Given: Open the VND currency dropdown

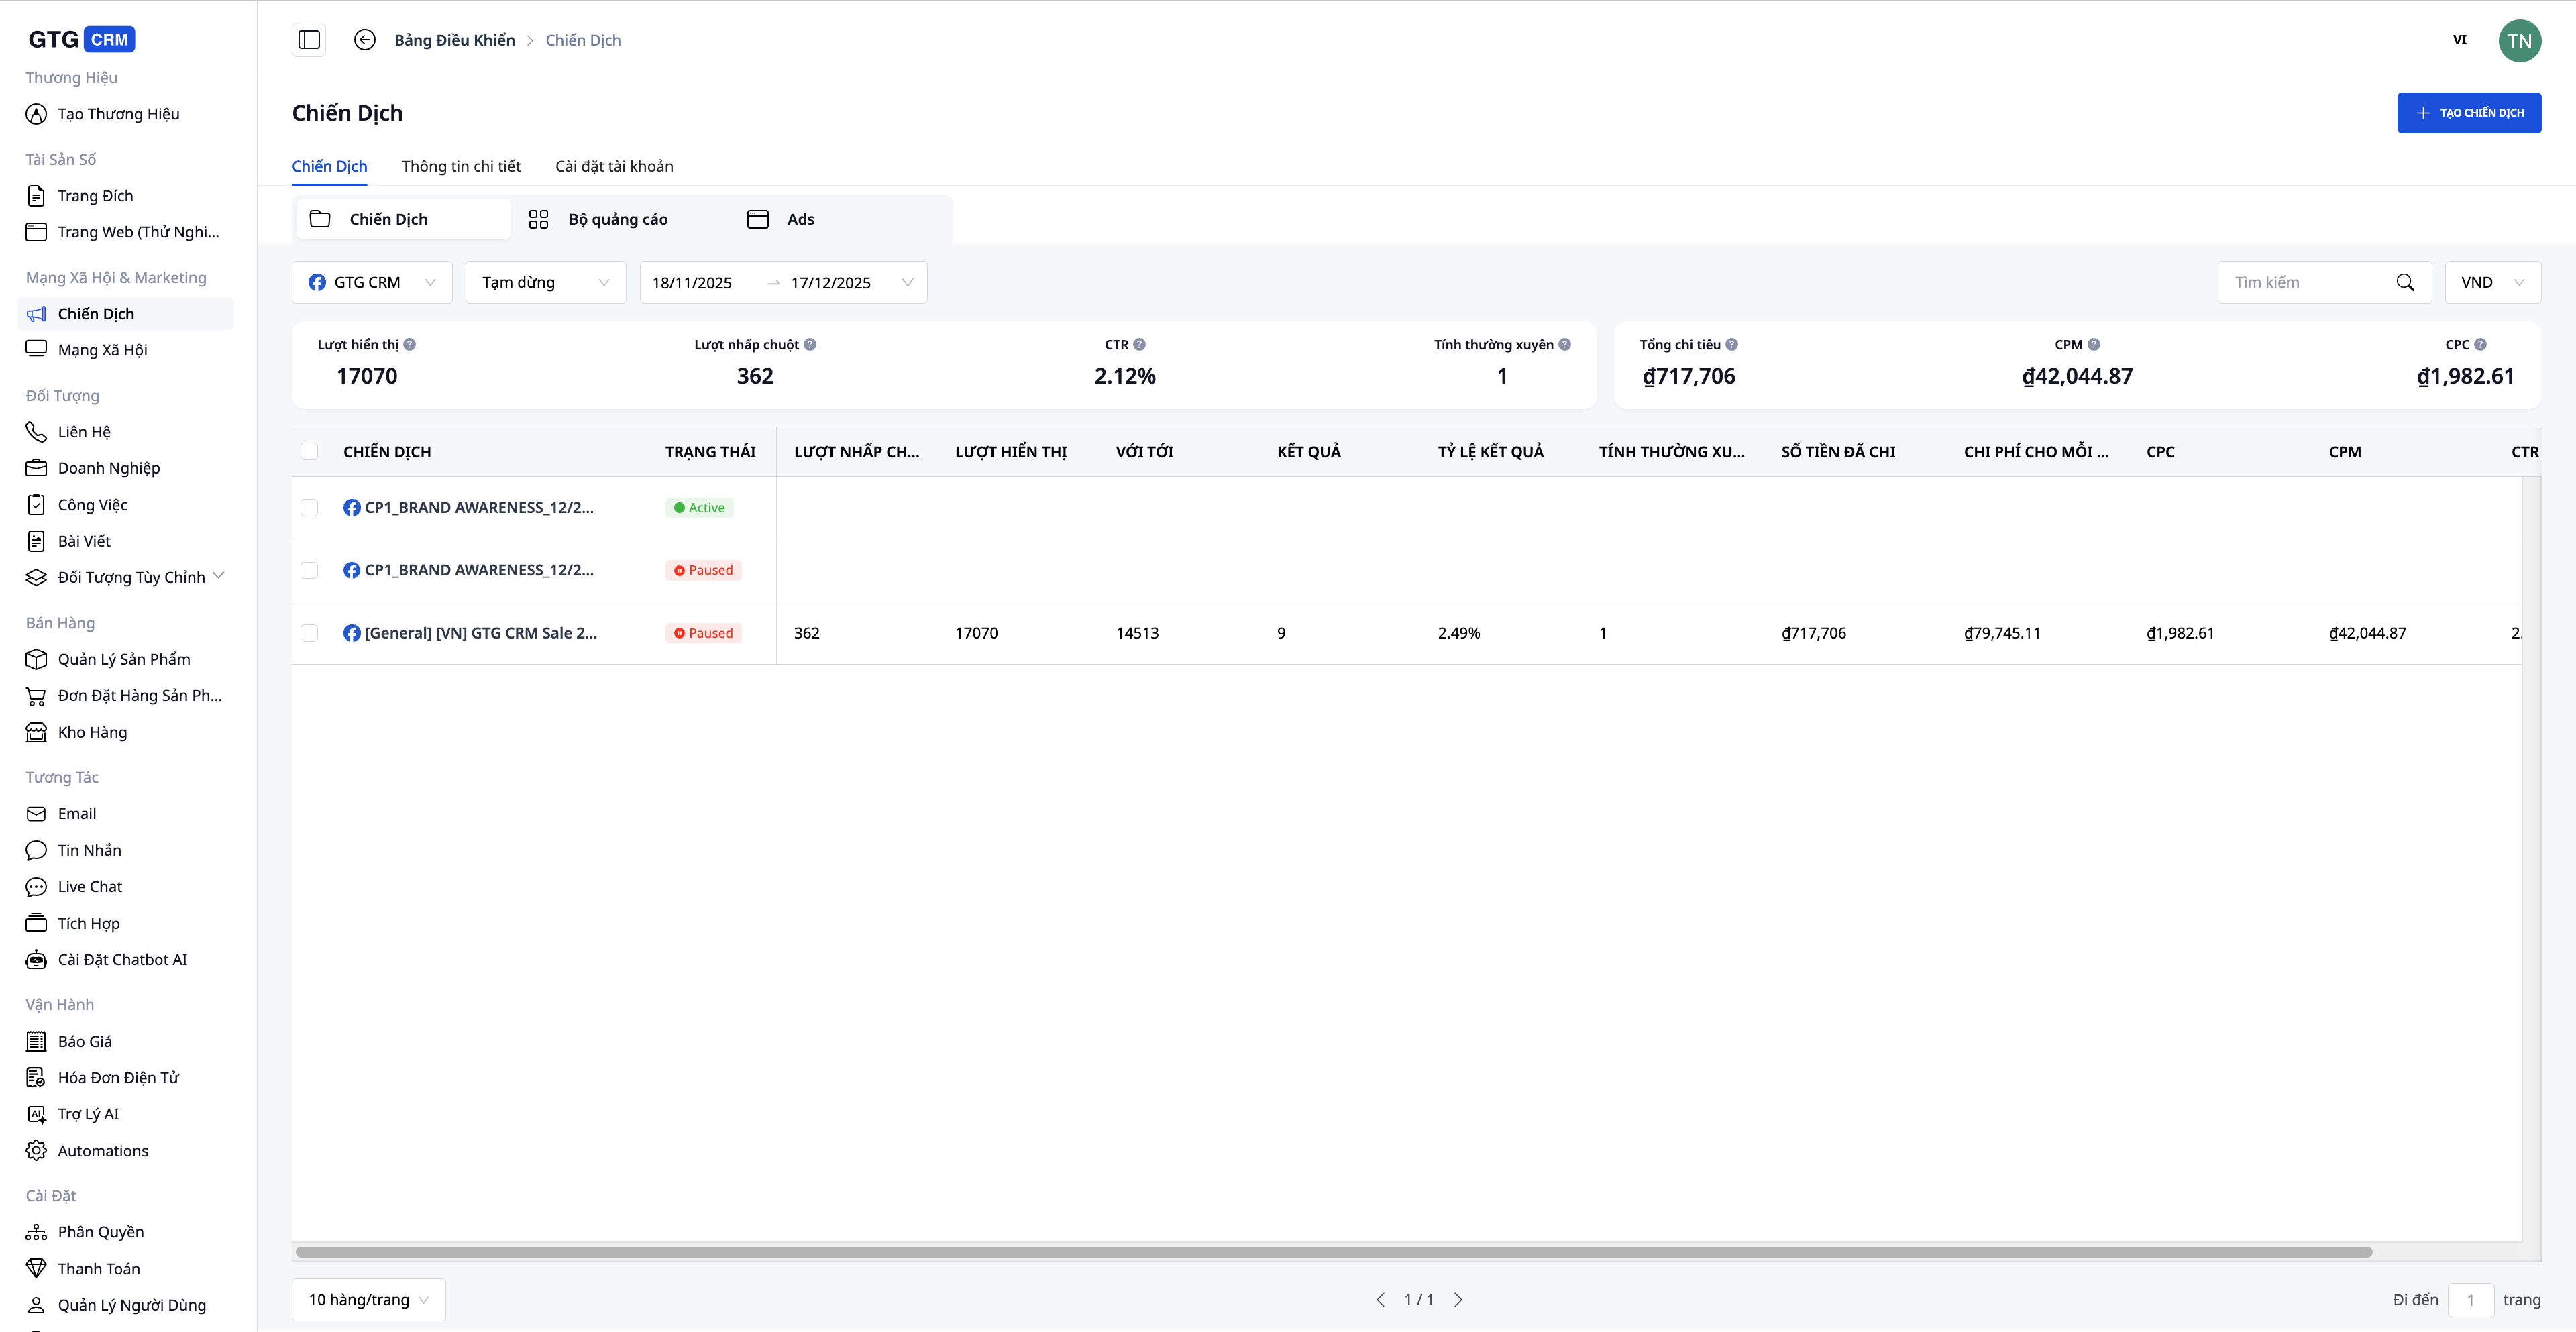Looking at the screenshot, I should click(2492, 283).
